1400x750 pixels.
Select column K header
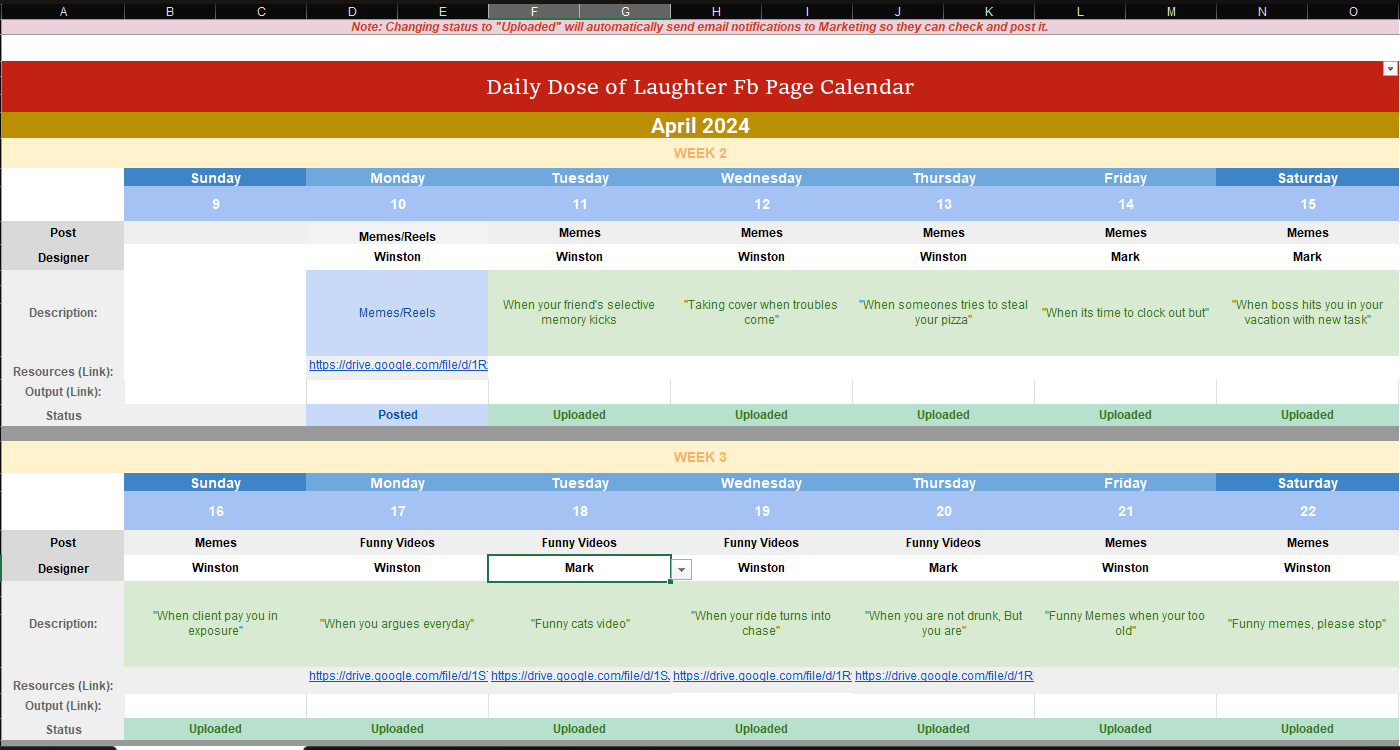pyautogui.click(x=989, y=11)
